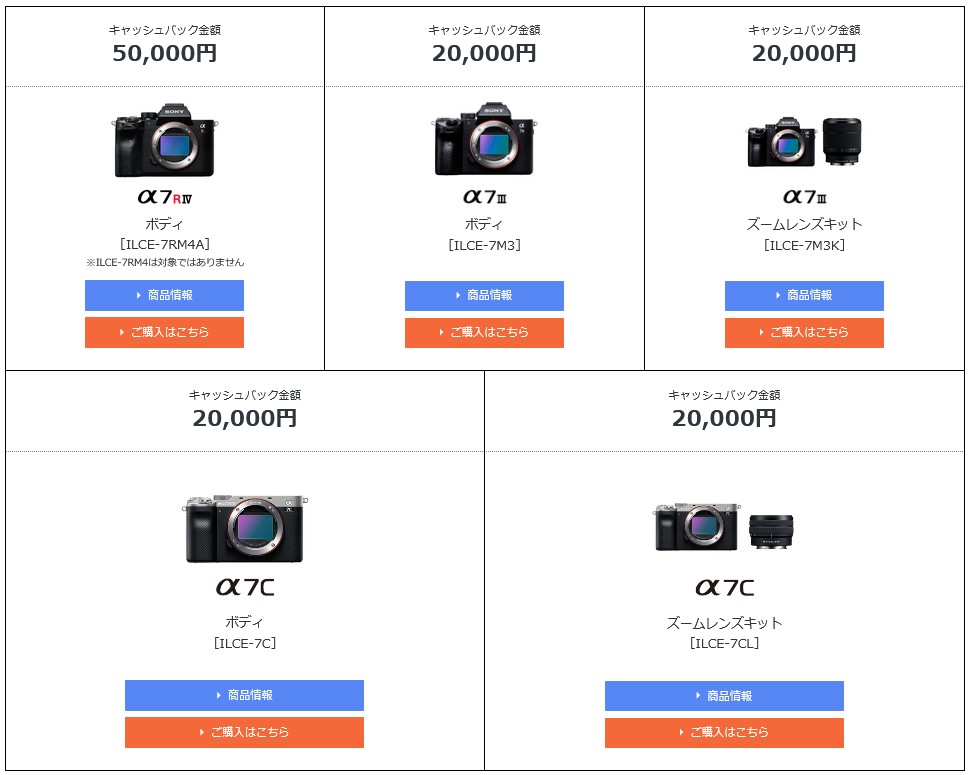Screen dimensions: 972x775
Task: Select the α7R IV camera body image
Action: (x=165, y=140)
